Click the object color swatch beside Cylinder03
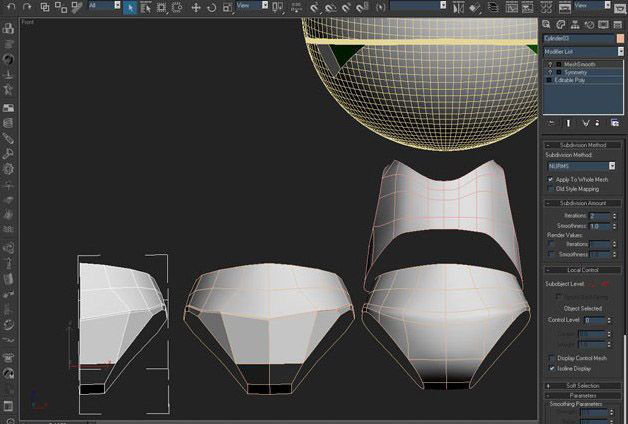The height and width of the screenshot is (424, 628). coord(619,38)
